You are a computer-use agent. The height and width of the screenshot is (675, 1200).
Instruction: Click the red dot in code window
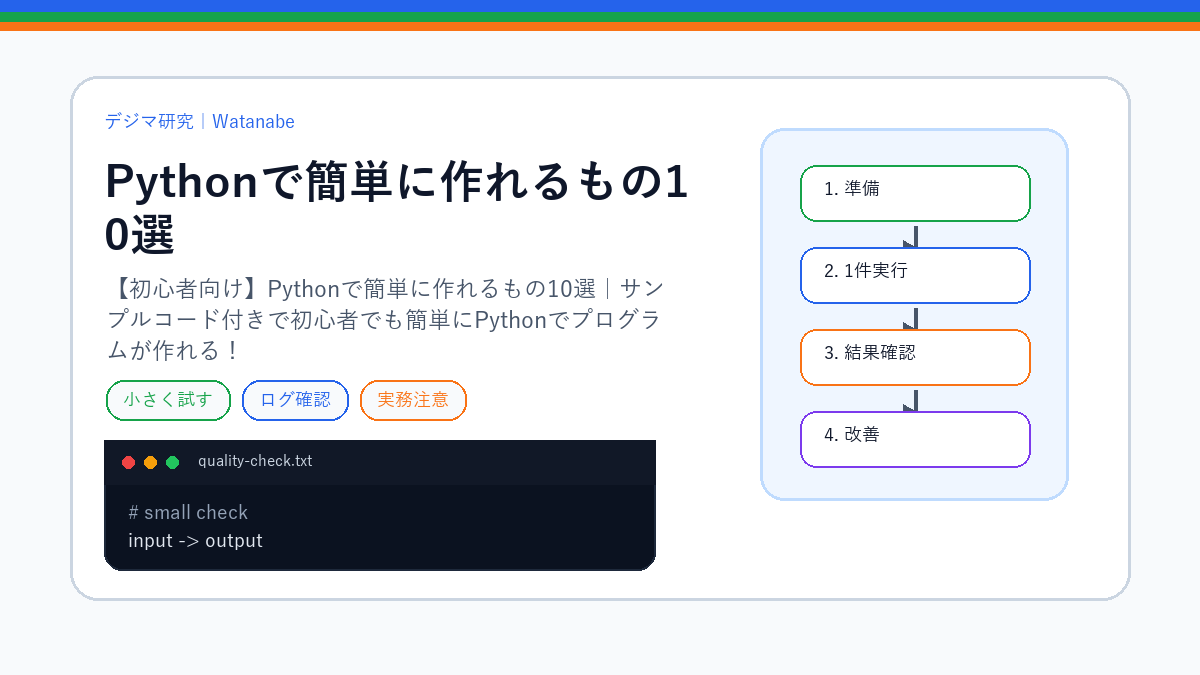128,462
